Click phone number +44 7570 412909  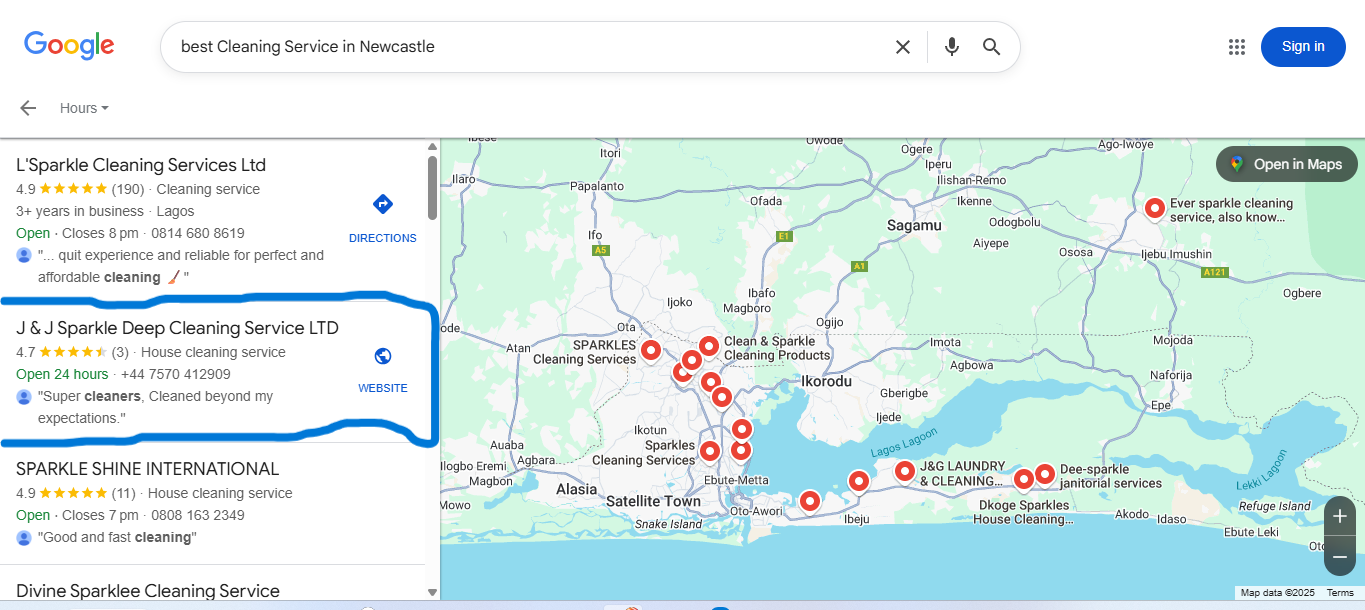176,374
